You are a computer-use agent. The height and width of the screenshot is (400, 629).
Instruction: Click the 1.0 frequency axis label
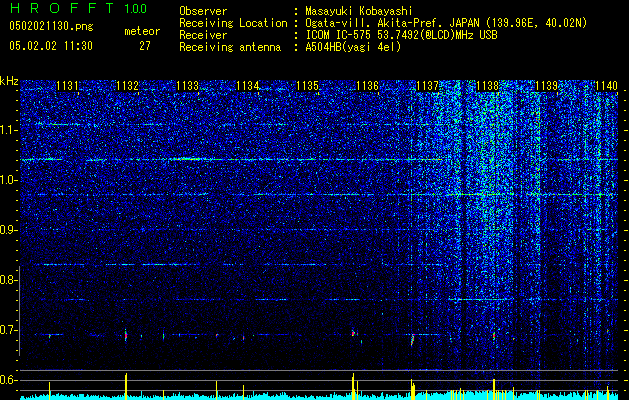[x=9, y=180]
